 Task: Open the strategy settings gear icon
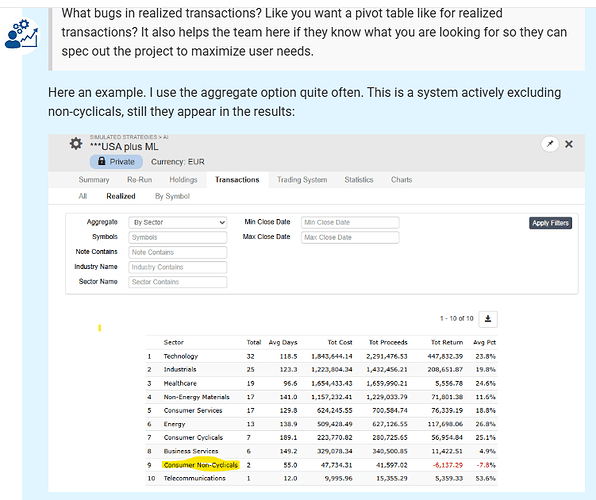76,144
